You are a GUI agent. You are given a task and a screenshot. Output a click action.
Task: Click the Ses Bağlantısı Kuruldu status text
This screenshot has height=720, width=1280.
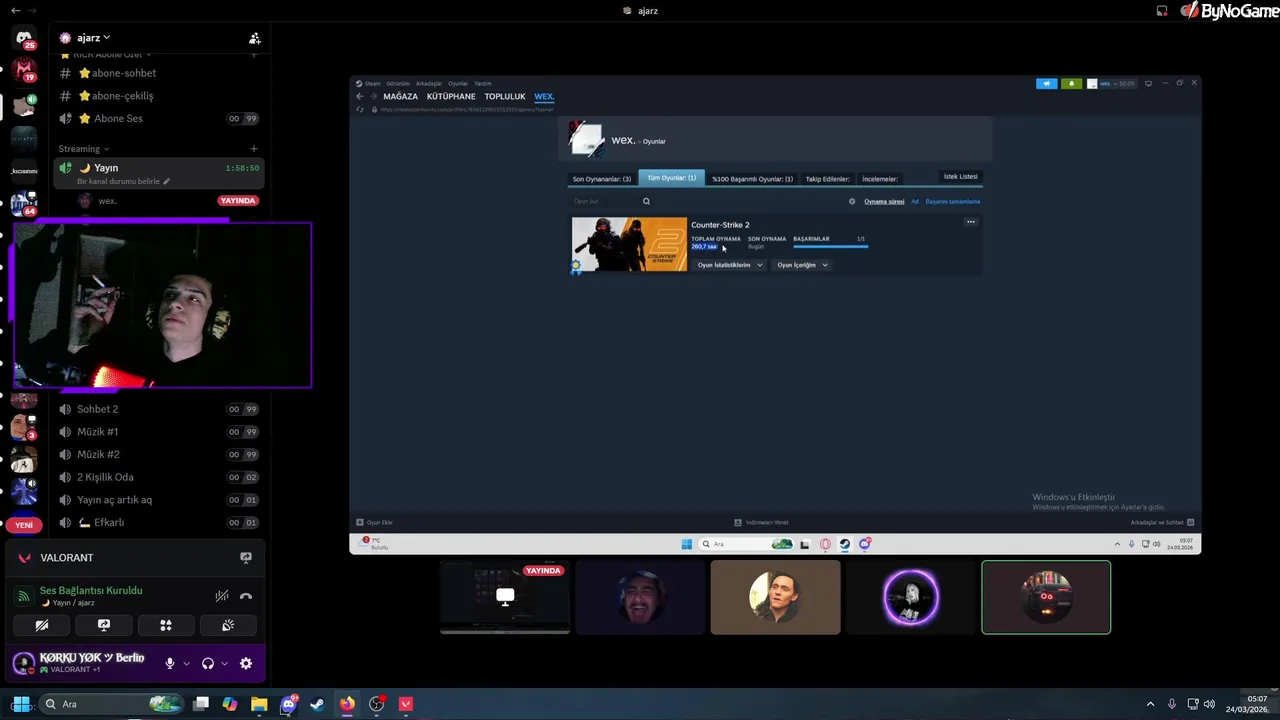point(91,590)
